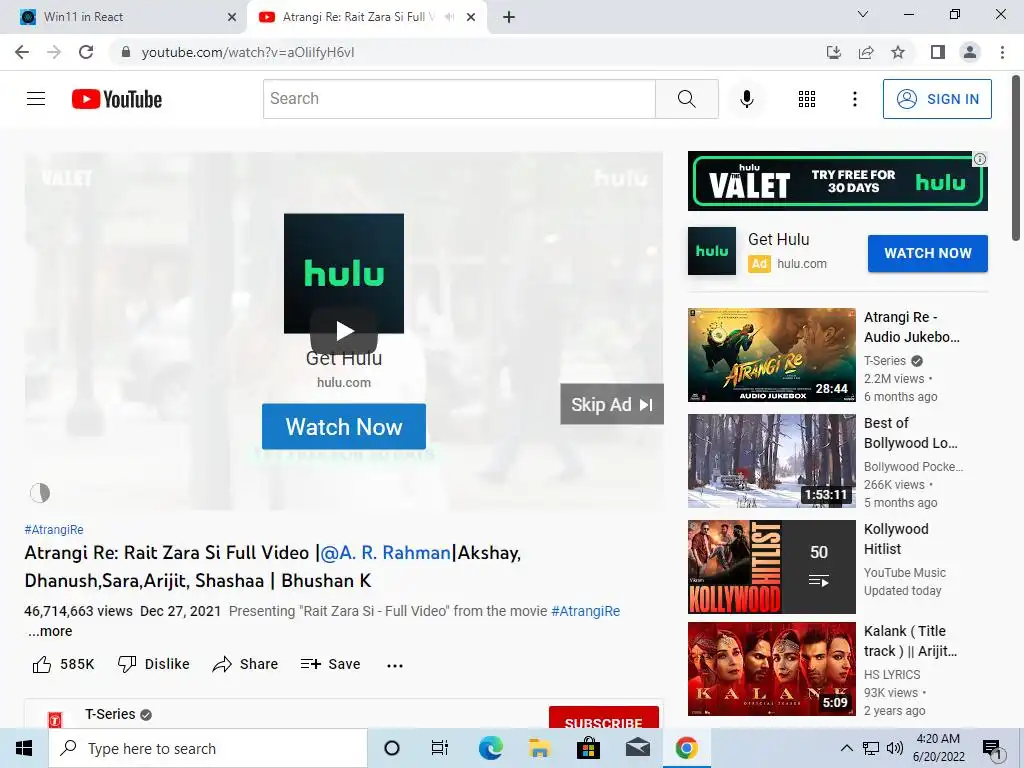Go to the YouTube home logo
The height and width of the screenshot is (768, 1024).
coord(117,99)
